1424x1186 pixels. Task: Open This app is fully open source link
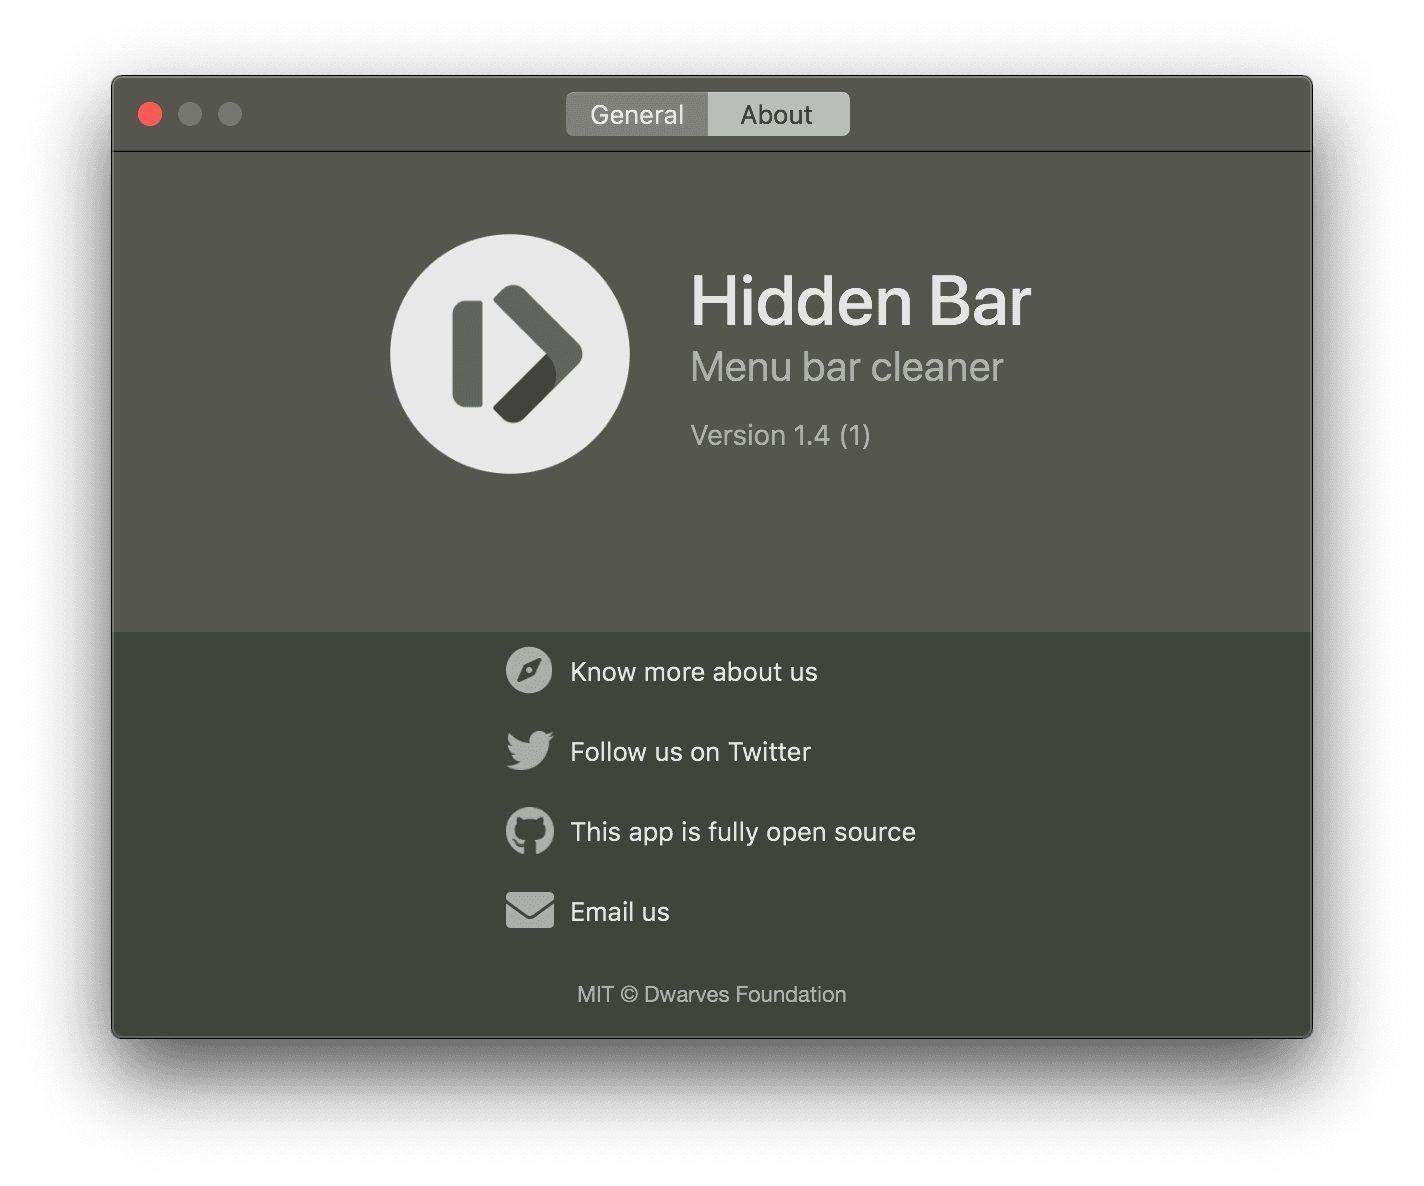click(x=743, y=832)
